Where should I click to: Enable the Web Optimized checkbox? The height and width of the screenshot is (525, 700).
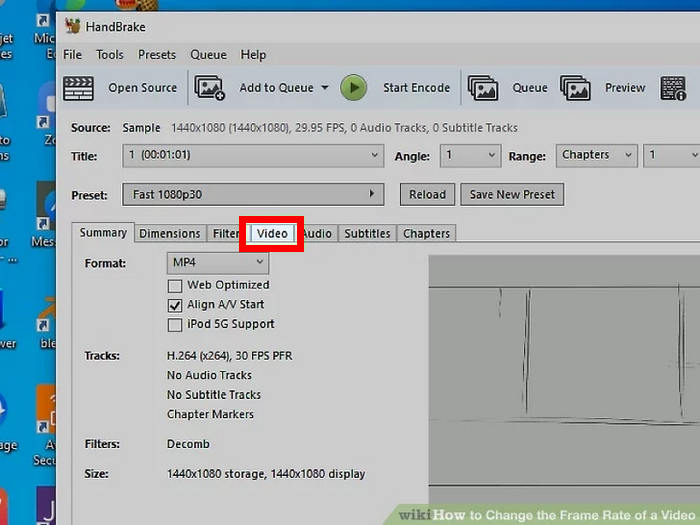[175, 285]
